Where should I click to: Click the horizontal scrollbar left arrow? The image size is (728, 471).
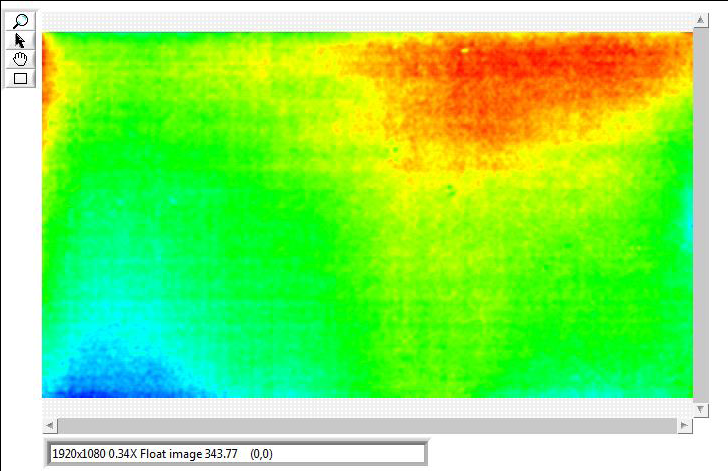(50, 425)
